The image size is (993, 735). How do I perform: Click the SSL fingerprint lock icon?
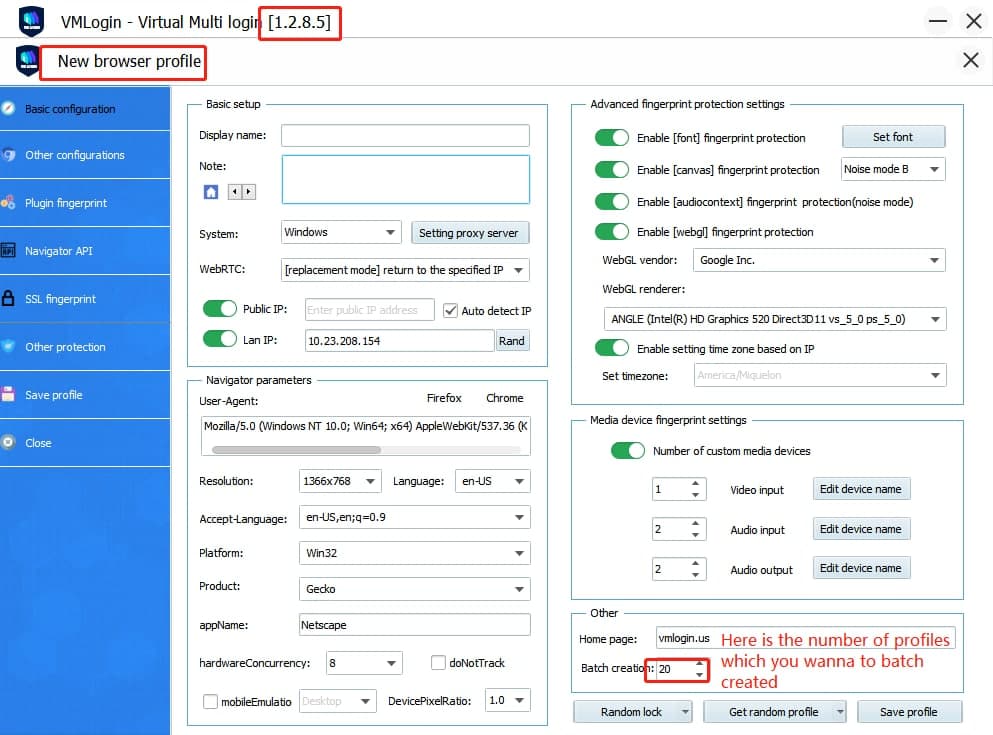click(x=8, y=299)
